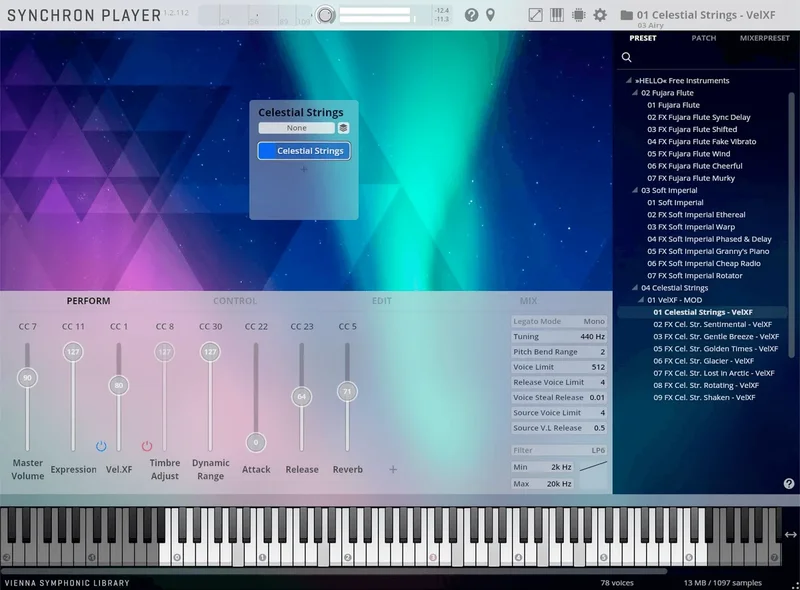Click the location pin icon in top toolbar

[490, 15]
